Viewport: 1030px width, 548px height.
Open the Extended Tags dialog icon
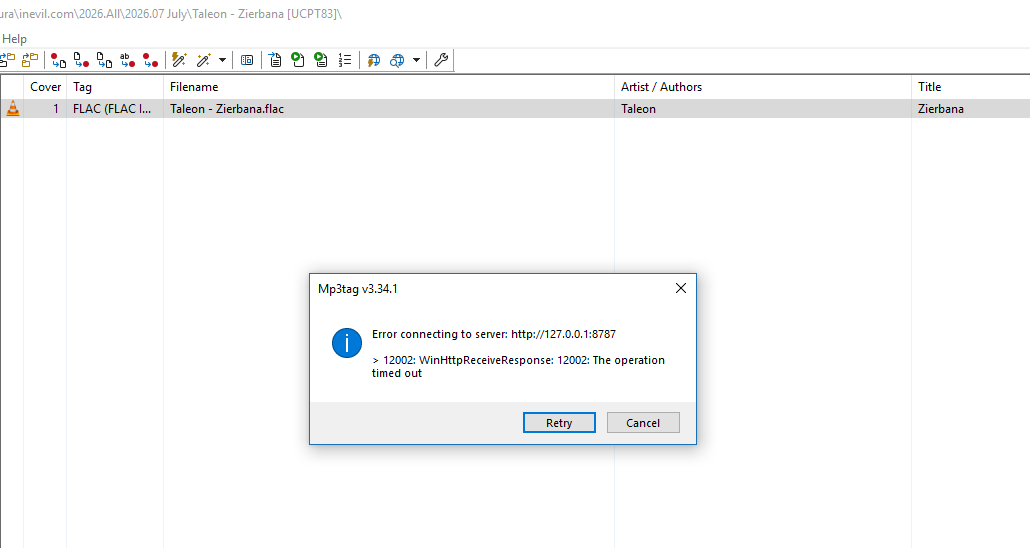247,60
